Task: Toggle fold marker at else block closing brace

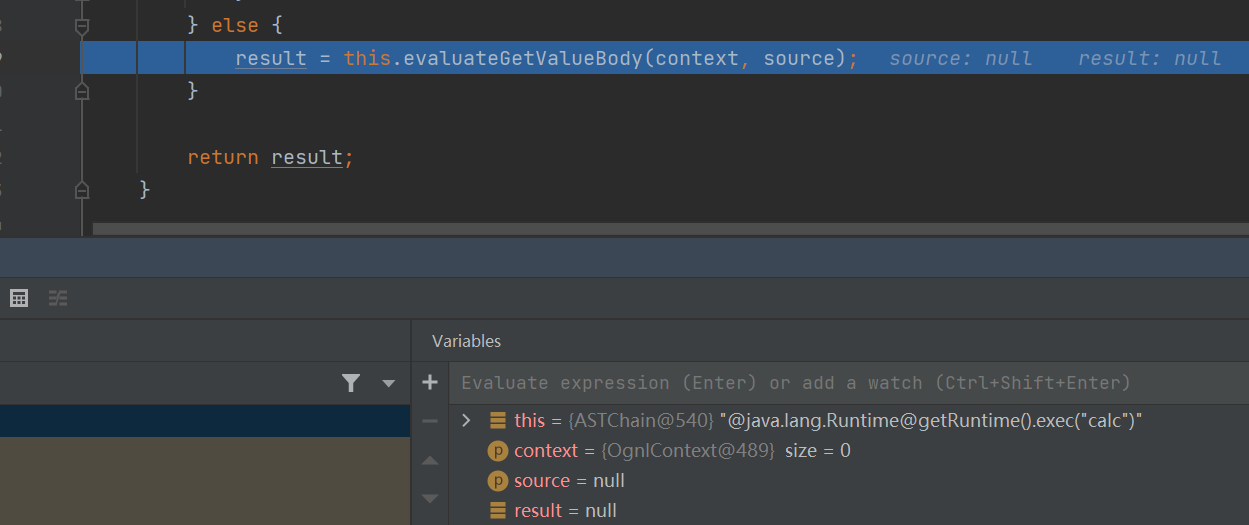Action: pyautogui.click(x=82, y=91)
